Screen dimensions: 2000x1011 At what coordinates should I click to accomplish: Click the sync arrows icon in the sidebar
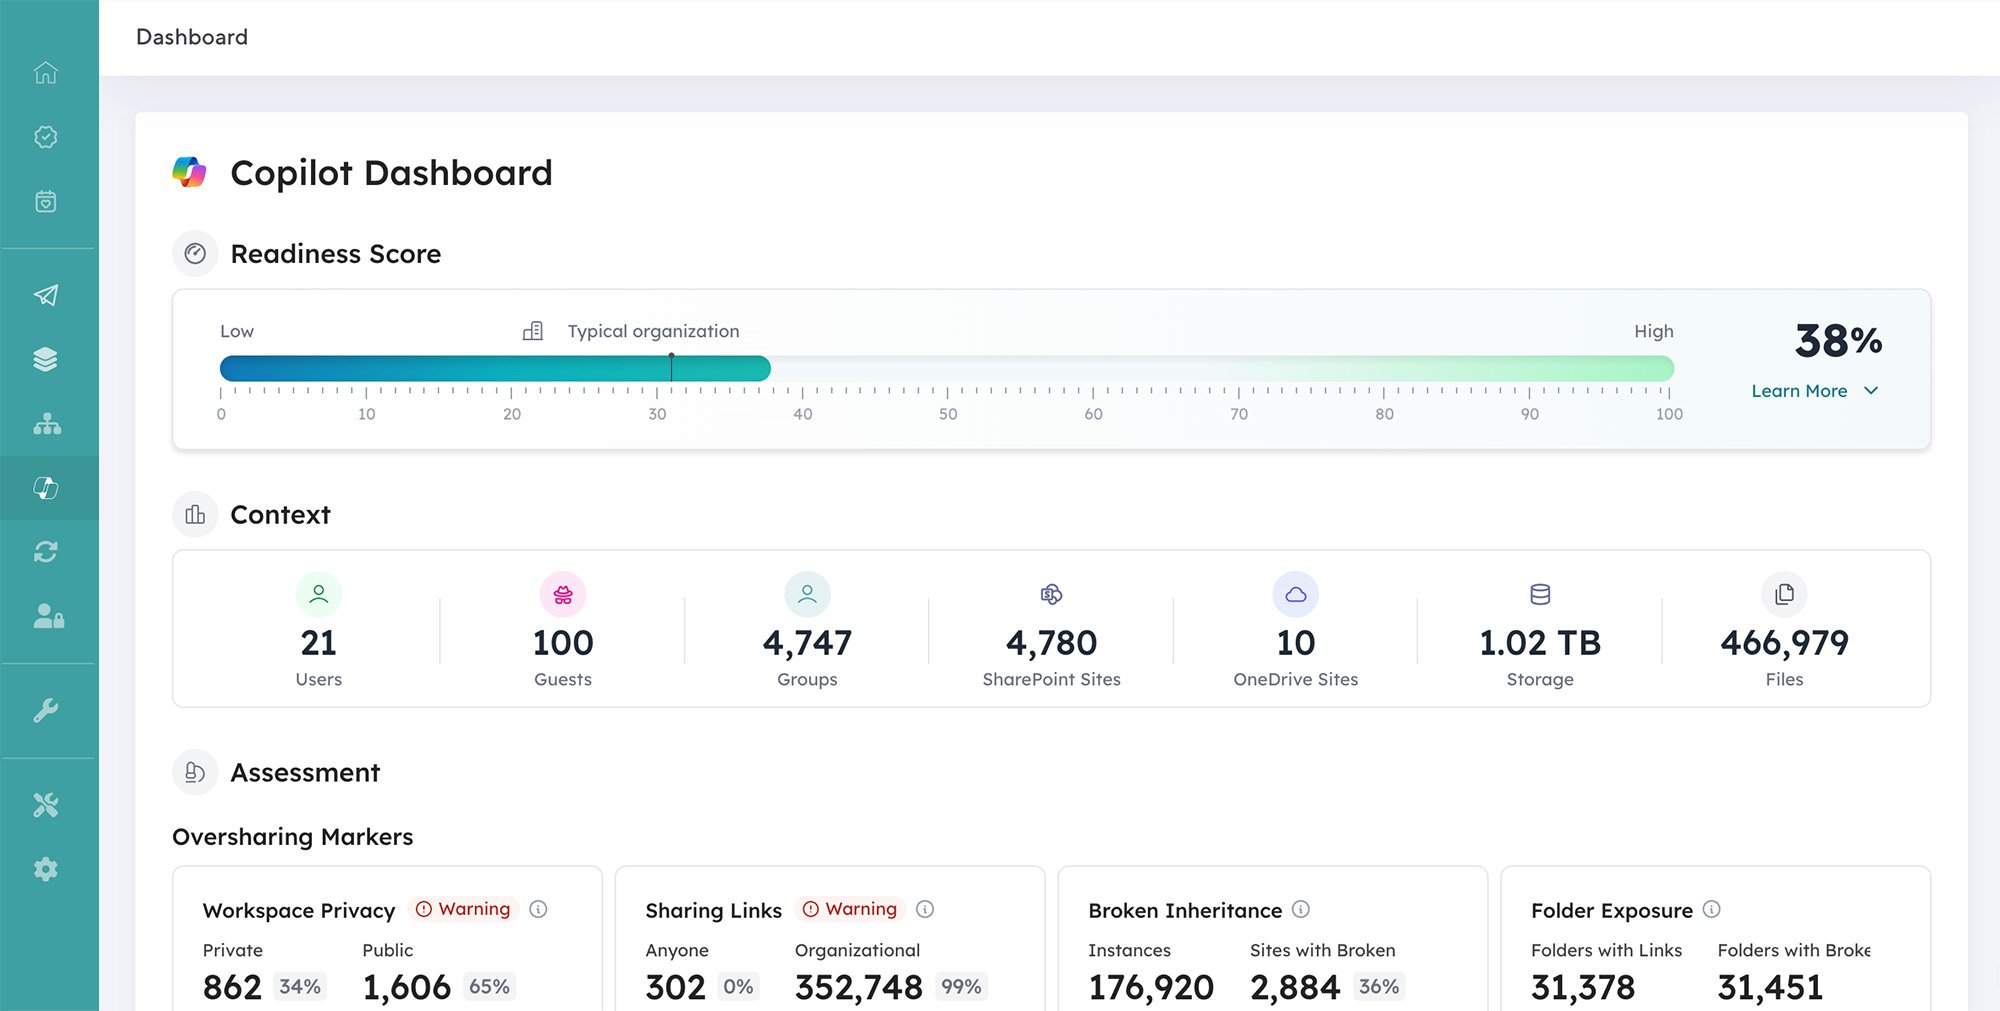(x=46, y=551)
